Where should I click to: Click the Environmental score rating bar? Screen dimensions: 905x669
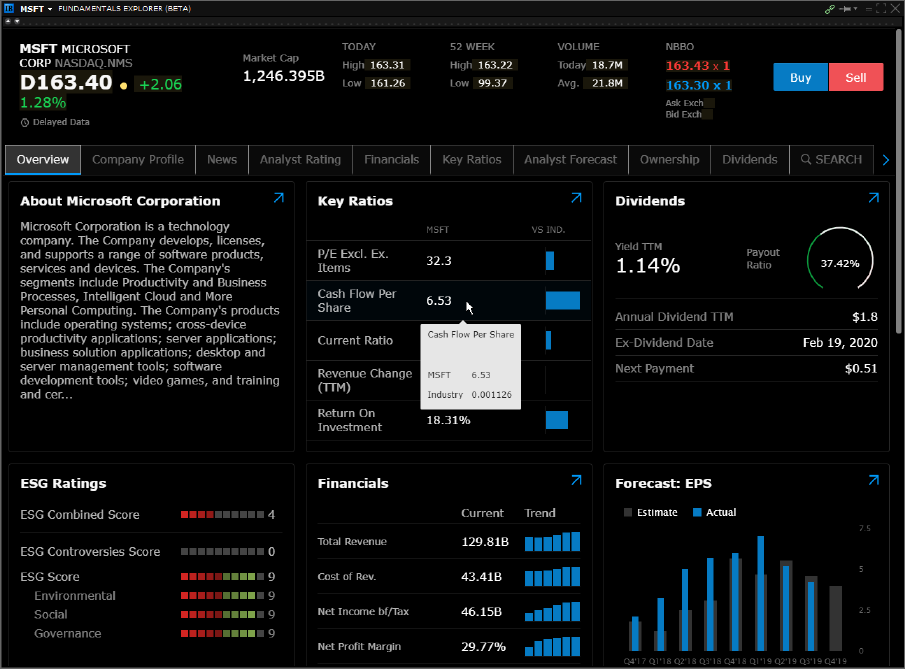click(222, 596)
